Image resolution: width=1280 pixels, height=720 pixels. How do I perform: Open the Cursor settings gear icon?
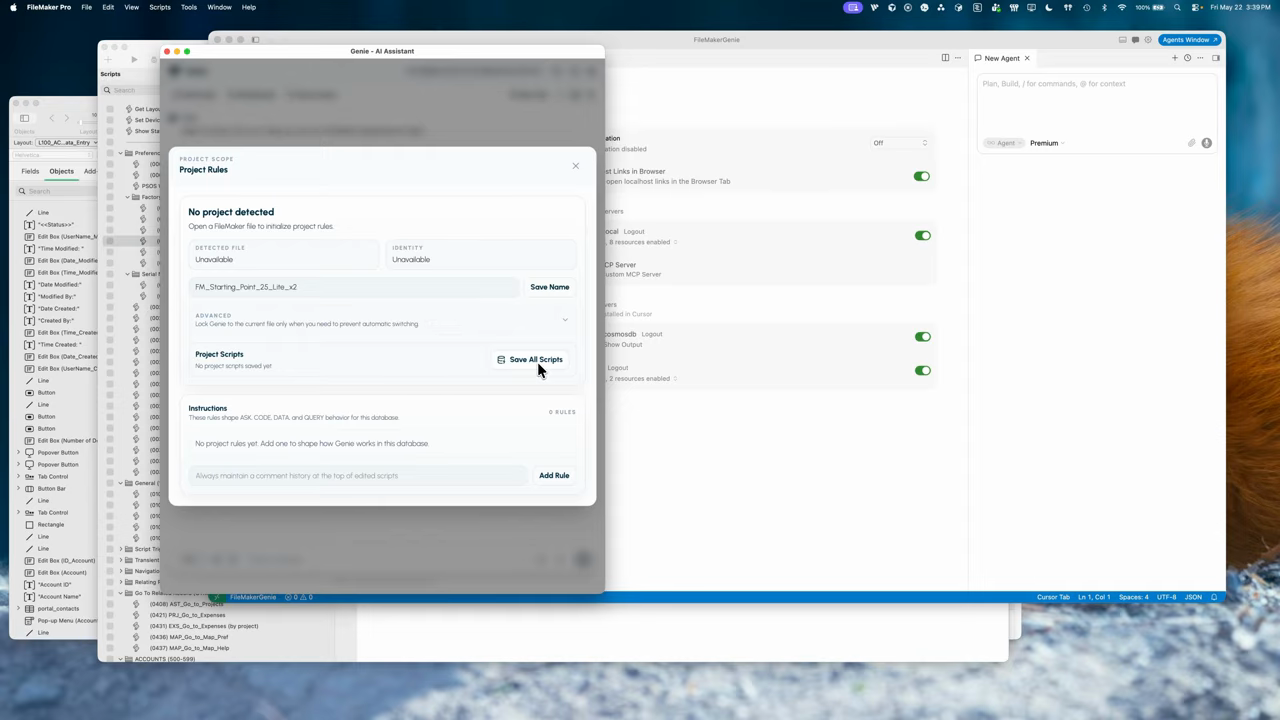point(1148,40)
